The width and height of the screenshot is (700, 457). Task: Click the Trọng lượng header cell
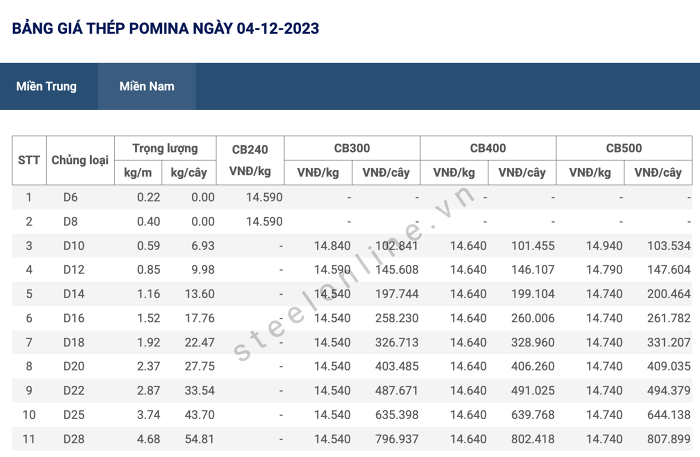[x=165, y=148]
